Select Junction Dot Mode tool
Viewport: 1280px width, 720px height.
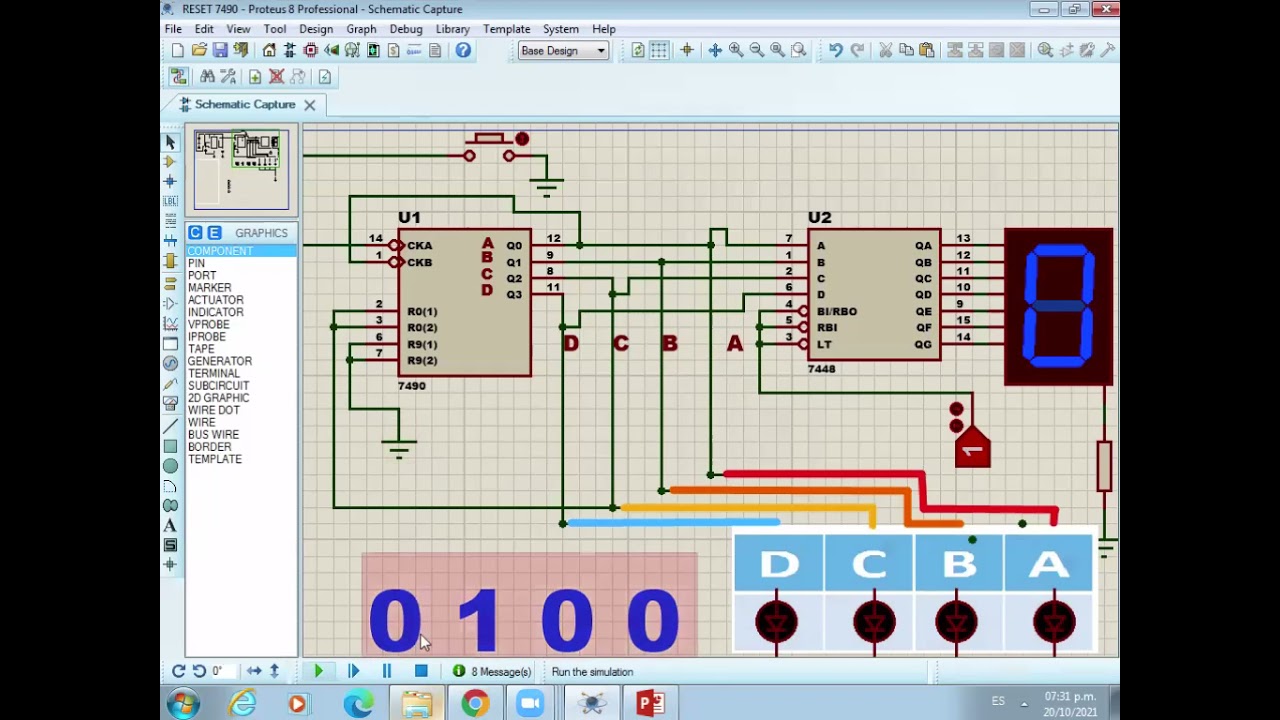tap(170, 181)
